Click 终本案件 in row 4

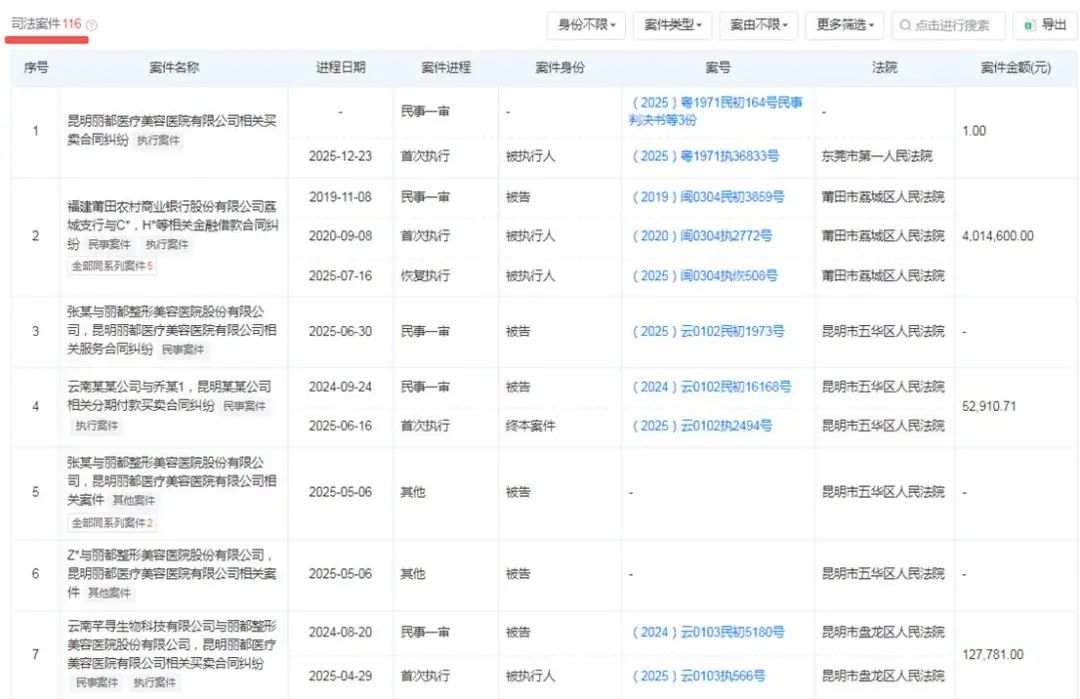[x=530, y=426]
